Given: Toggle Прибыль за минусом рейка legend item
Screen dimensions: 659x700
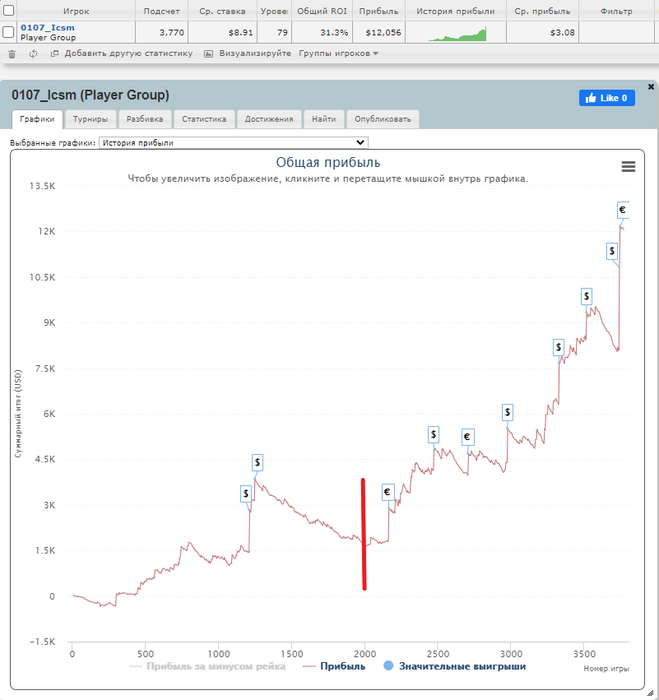Looking at the screenshot, I should click(x=207, y=667).
